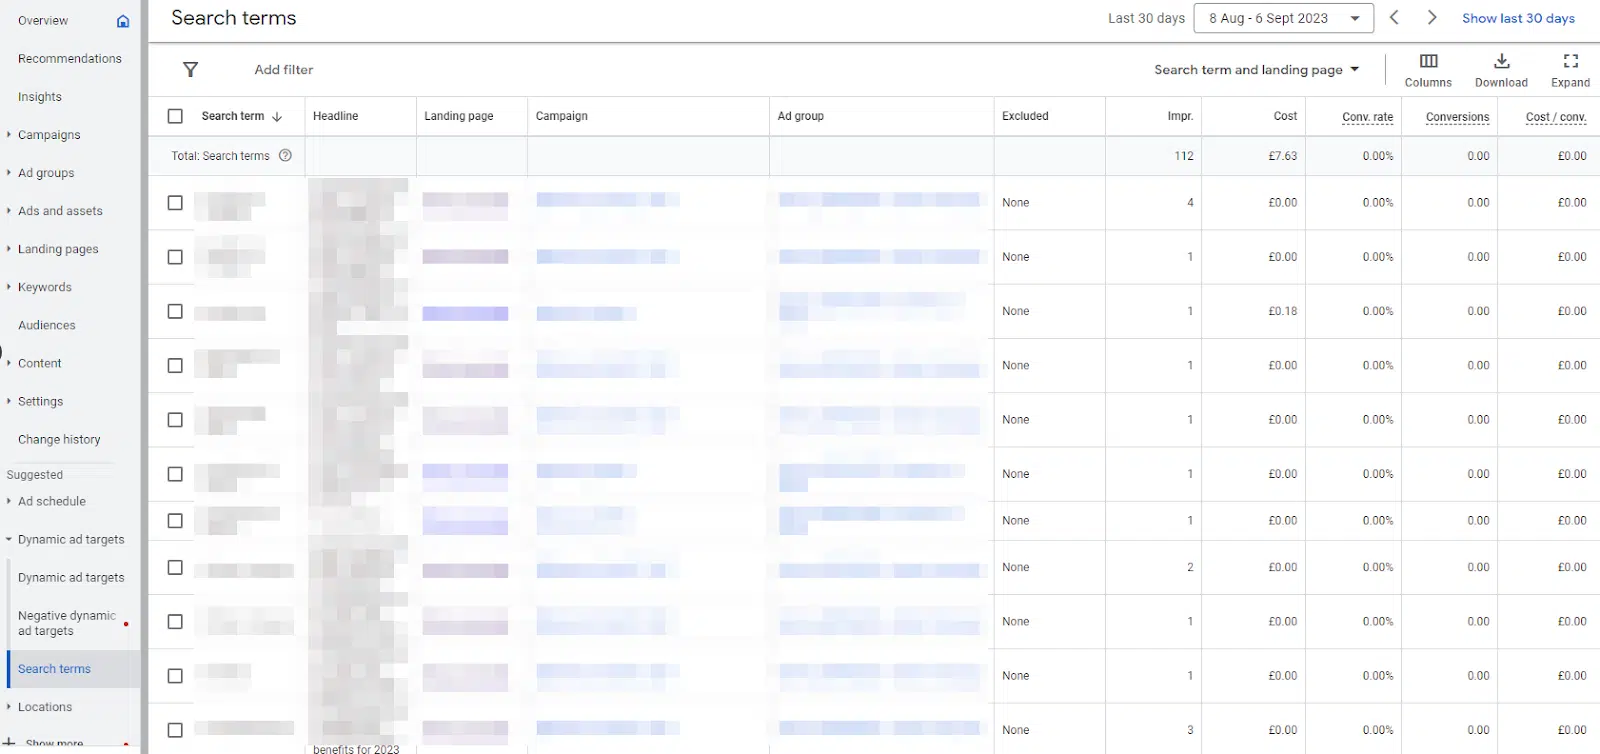
Task: Go to previous date range arrow
Action: [x=1394, y=18]
